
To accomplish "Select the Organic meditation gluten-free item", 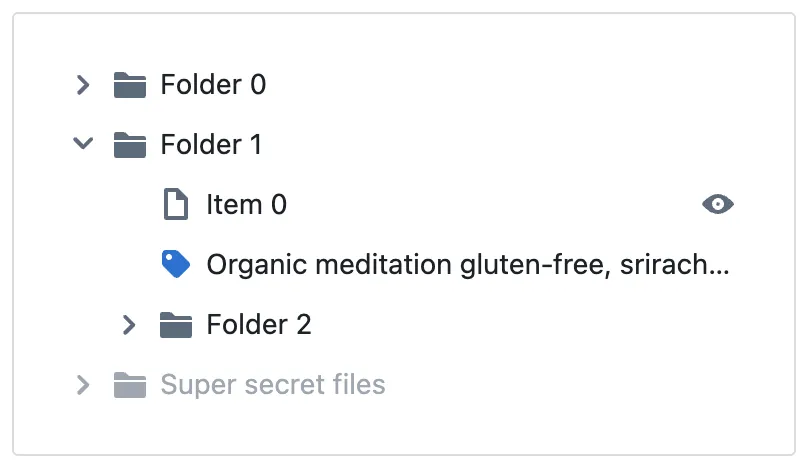I will tap(467, 265).
